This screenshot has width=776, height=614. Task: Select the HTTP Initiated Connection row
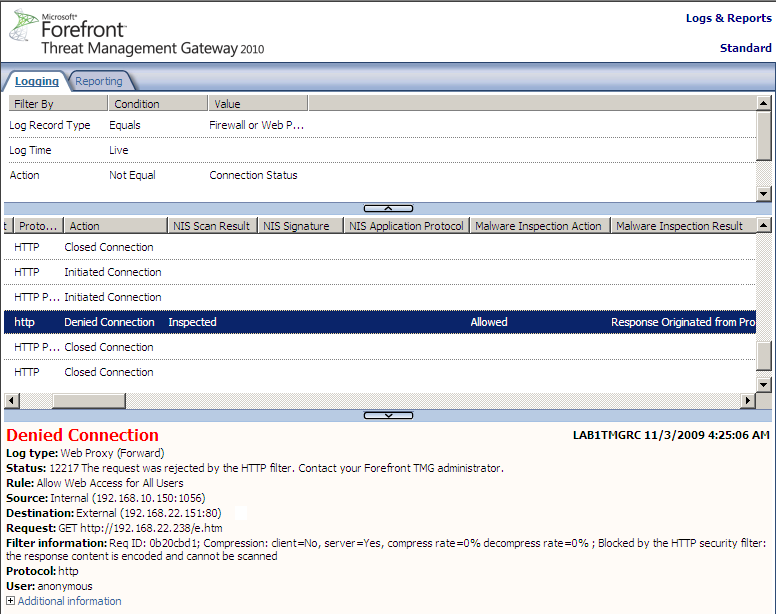[x=380, y=272]
